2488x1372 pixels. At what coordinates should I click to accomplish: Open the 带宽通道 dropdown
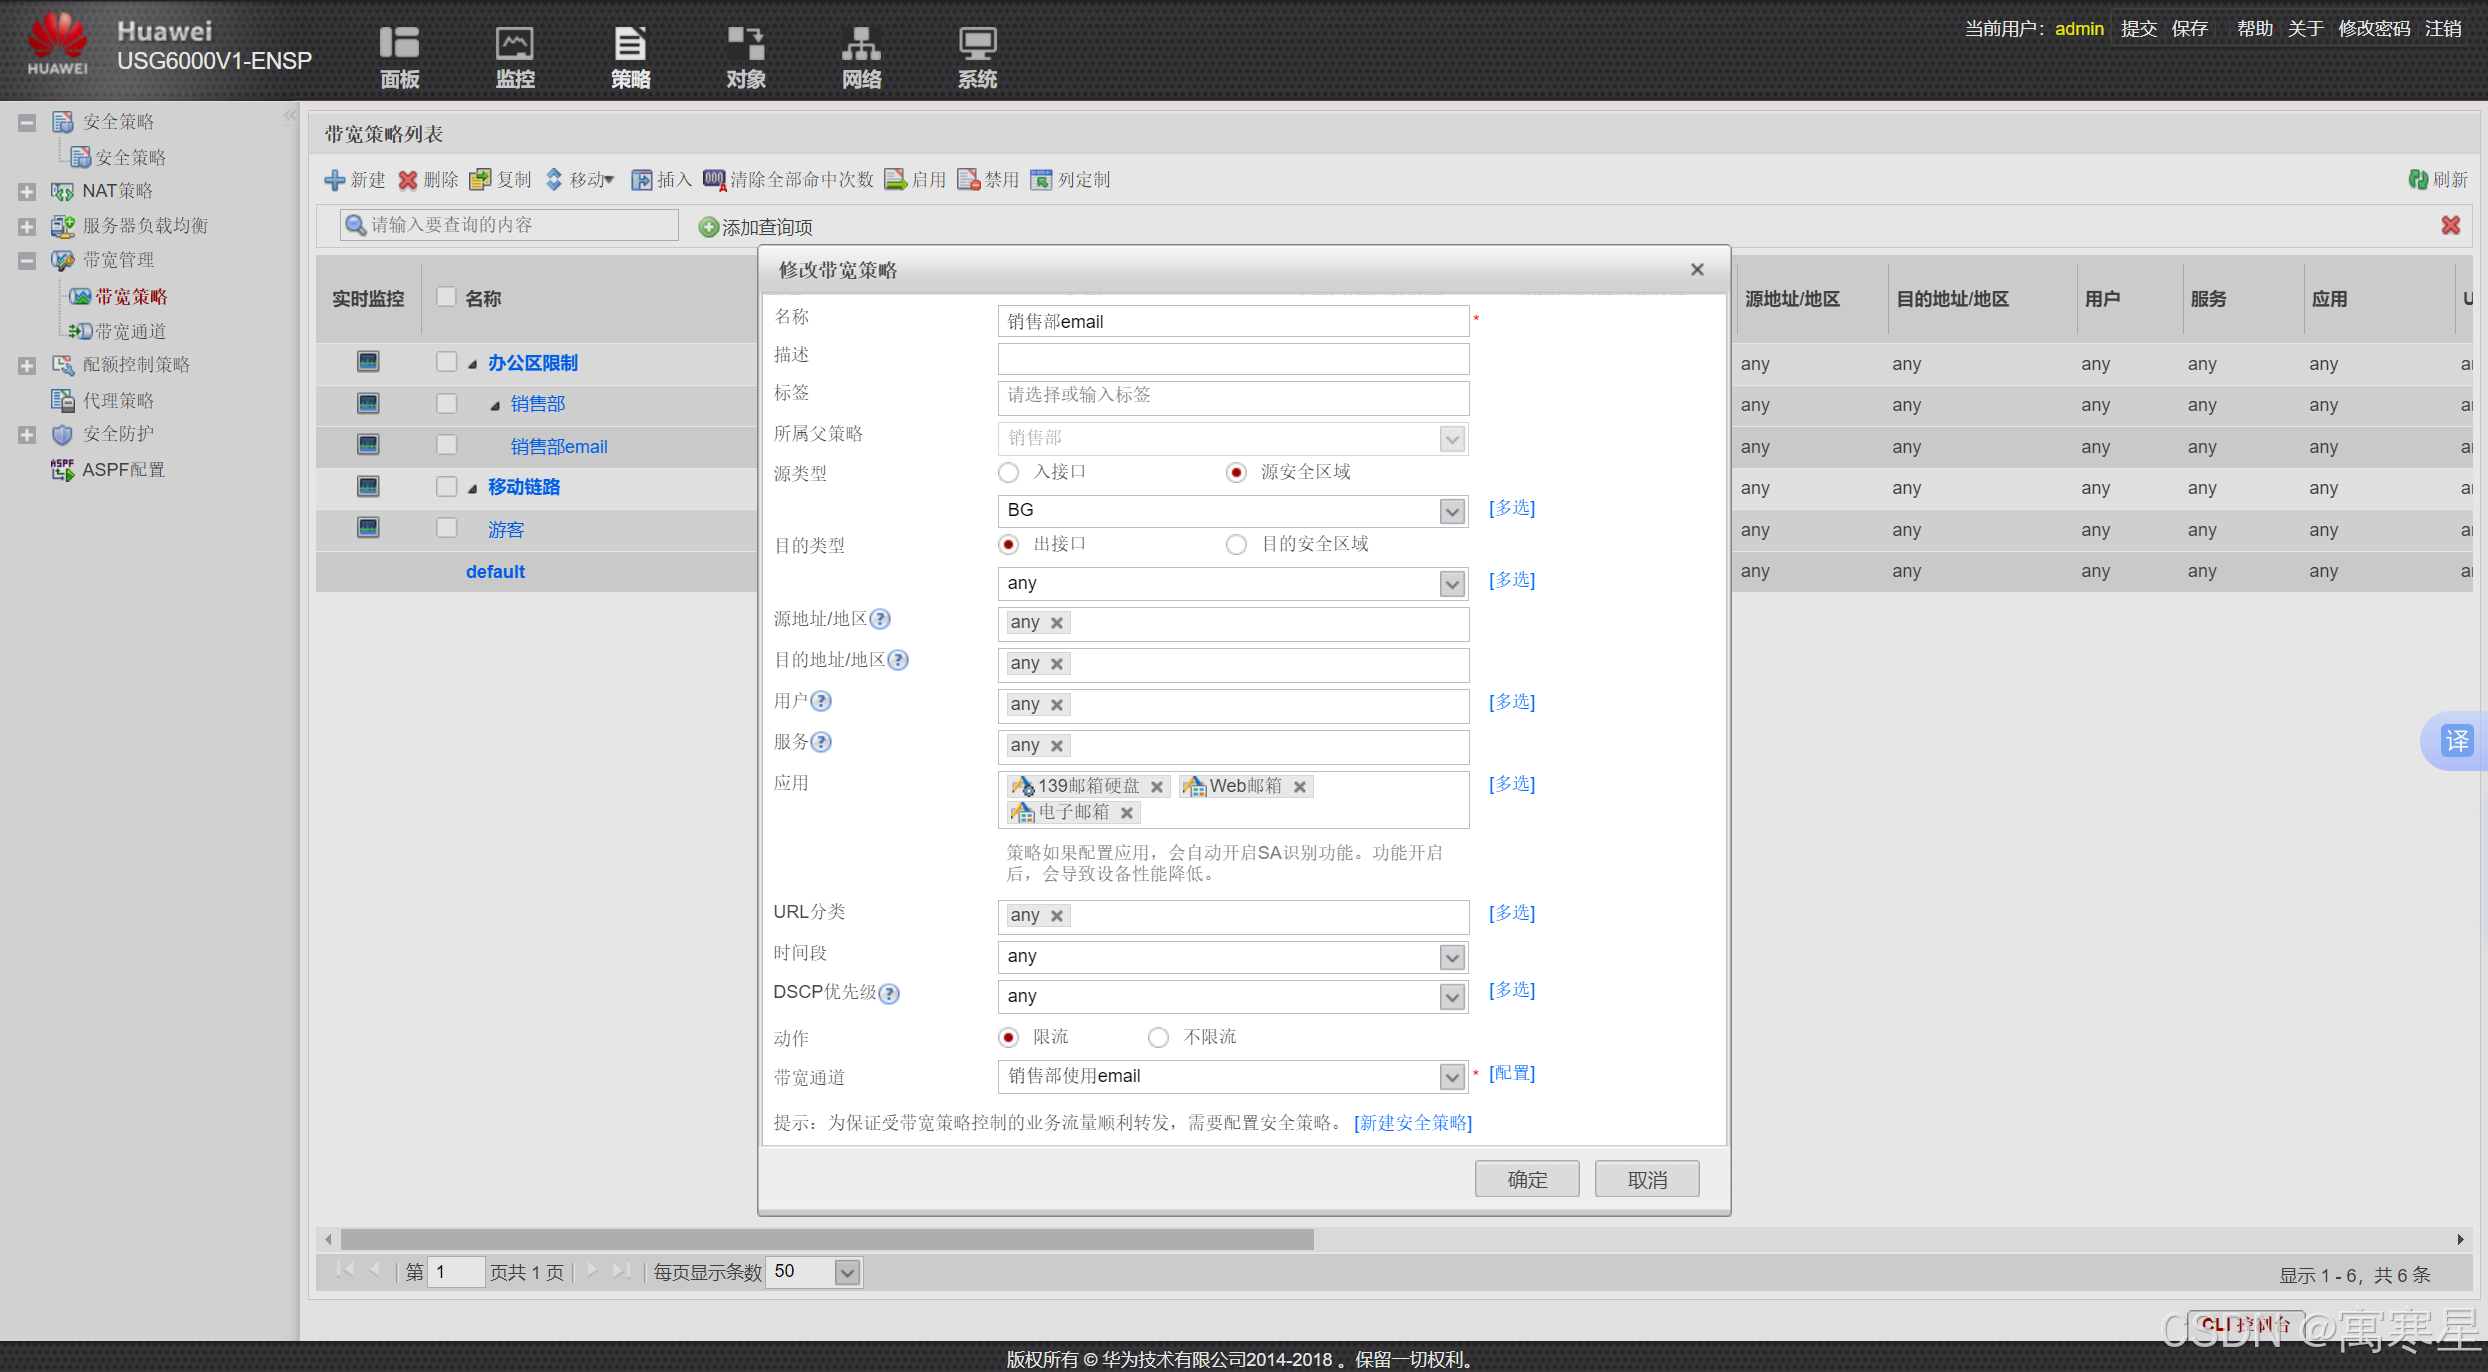1452,1077
